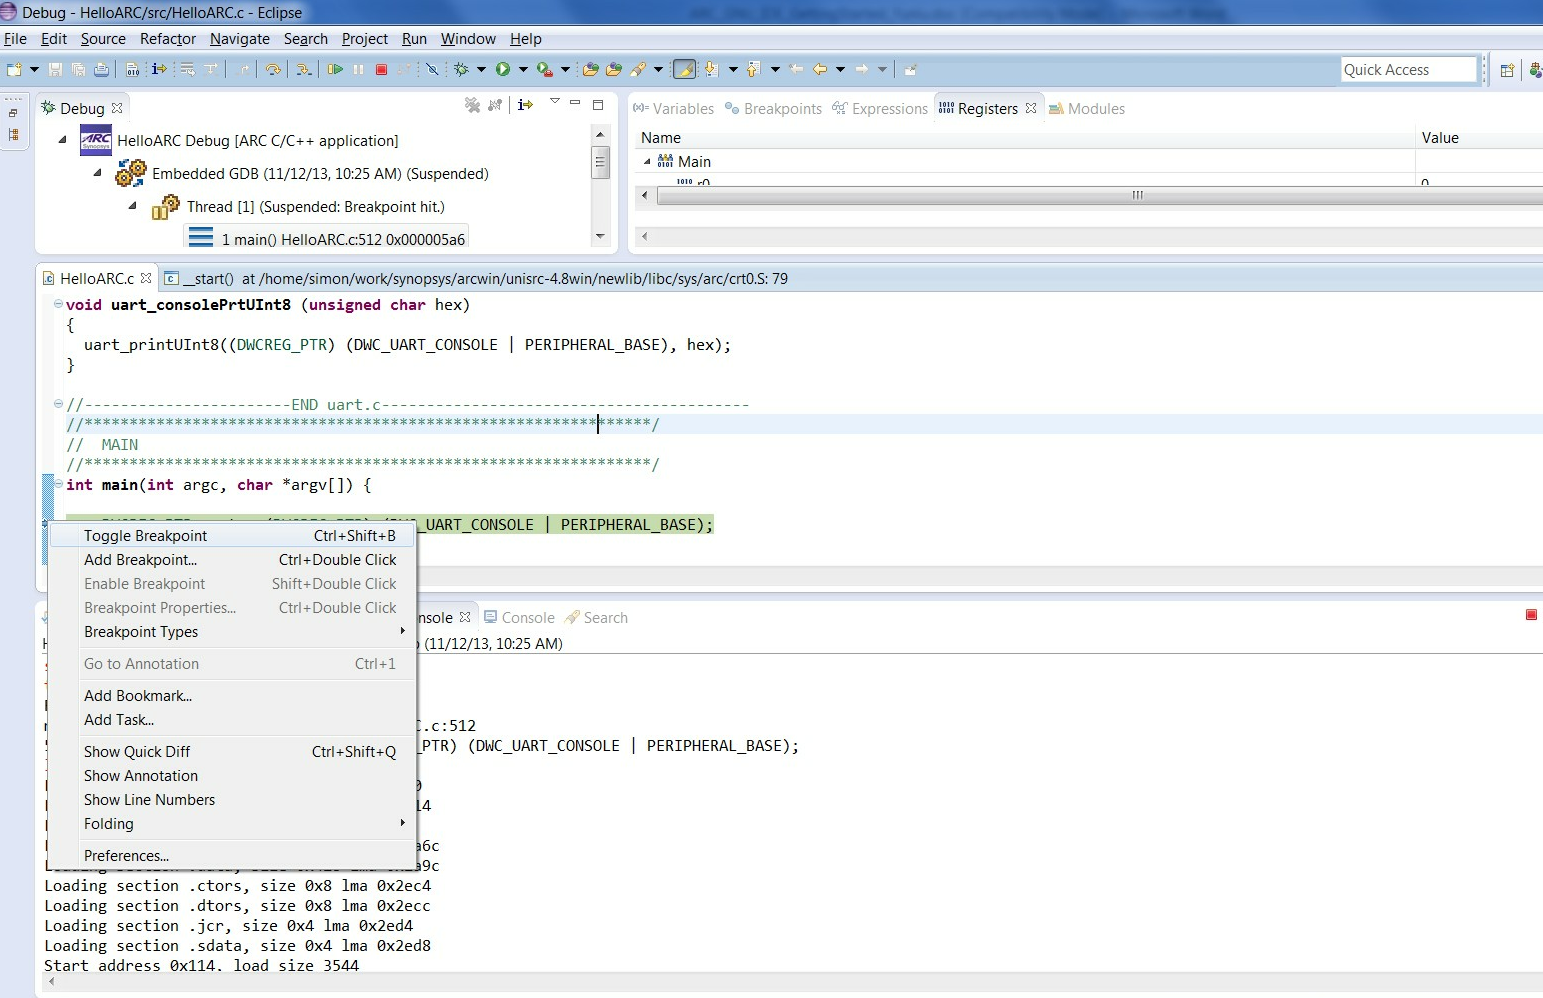Collapse Main register group

(647, 161)
